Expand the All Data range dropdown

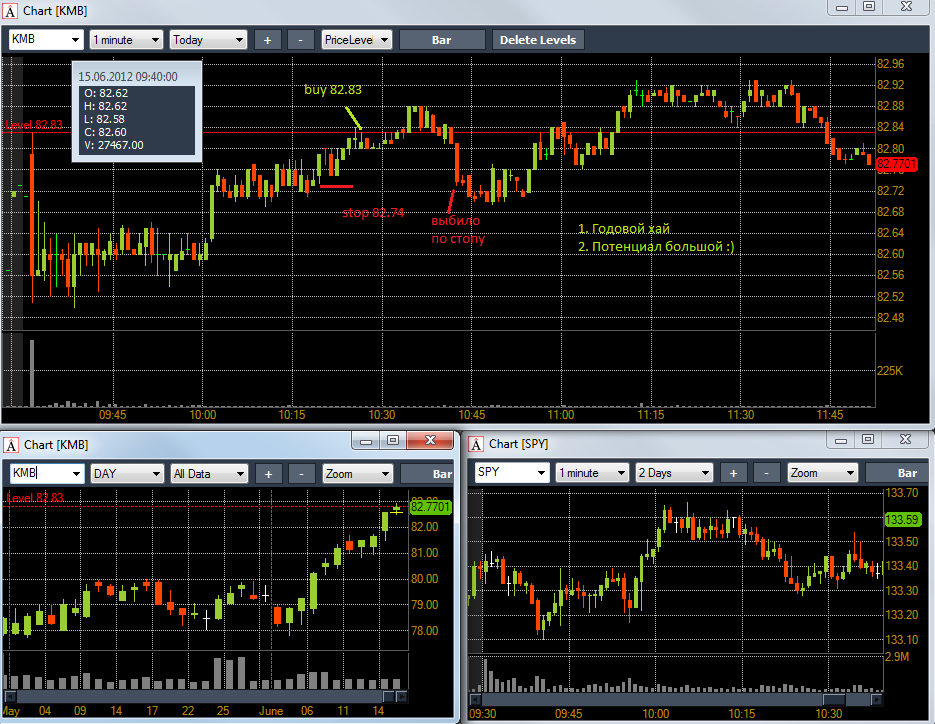click(209, 474)
